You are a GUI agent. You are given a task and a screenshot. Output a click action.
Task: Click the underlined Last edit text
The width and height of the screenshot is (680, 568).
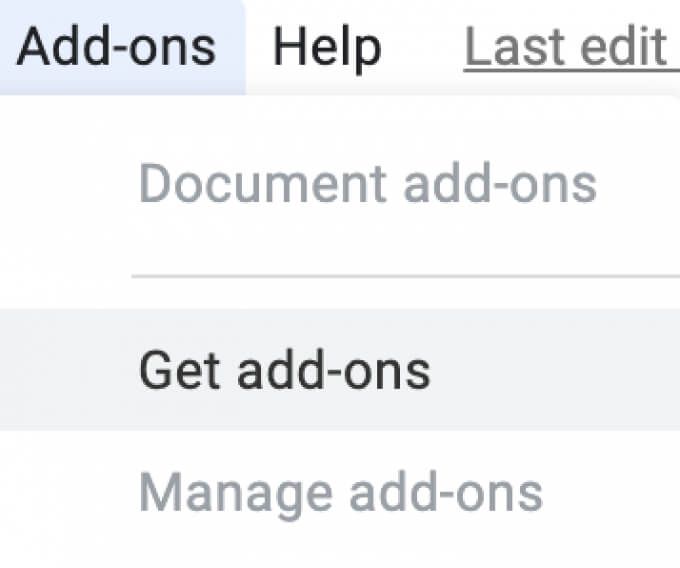tap(572, 47)
